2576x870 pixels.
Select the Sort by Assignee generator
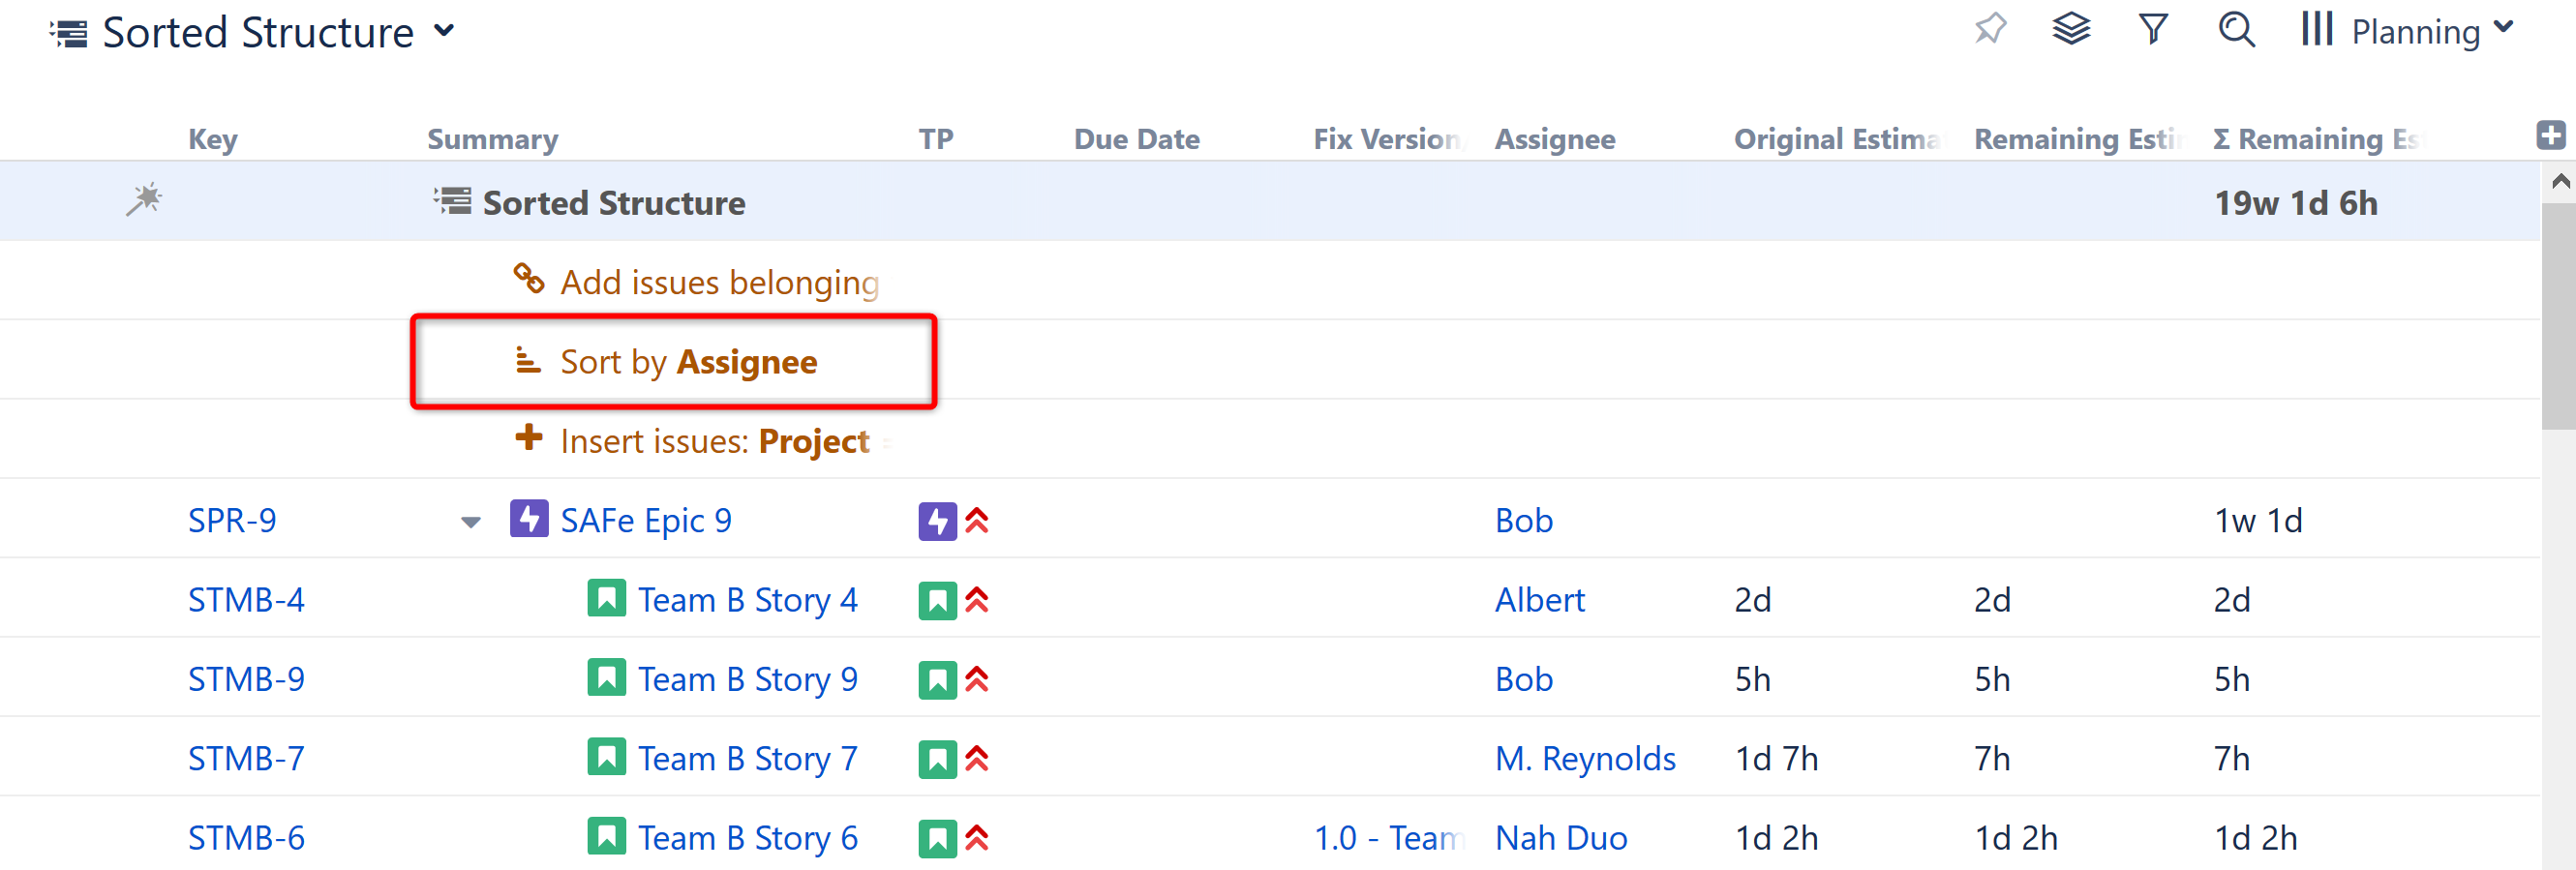click(688, 362)
